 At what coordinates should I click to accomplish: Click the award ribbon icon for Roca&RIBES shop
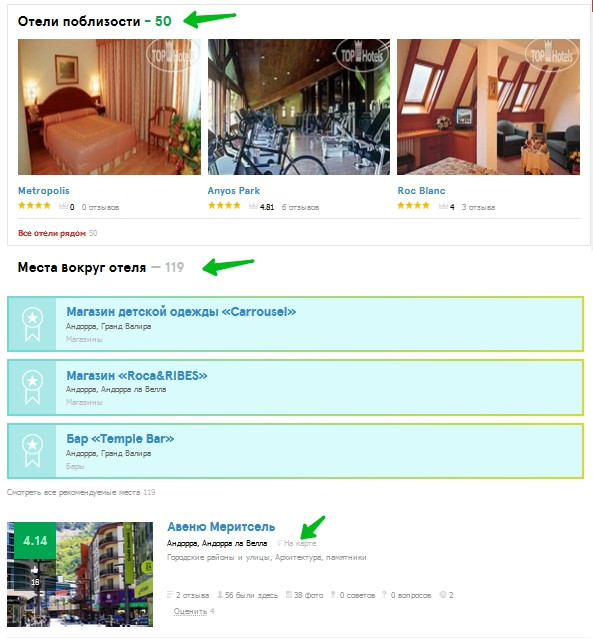point(32,387)
